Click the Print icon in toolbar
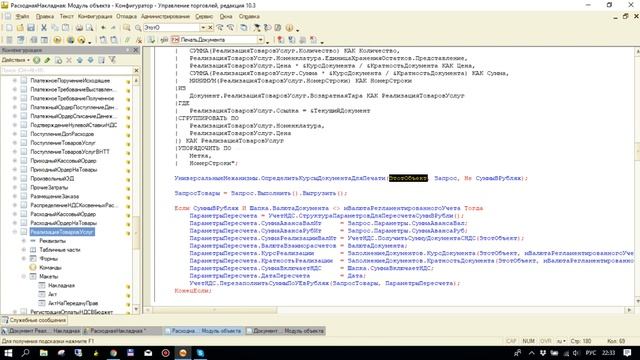The height and width of the screenshot is (360, 640). [x=79, y=28]
